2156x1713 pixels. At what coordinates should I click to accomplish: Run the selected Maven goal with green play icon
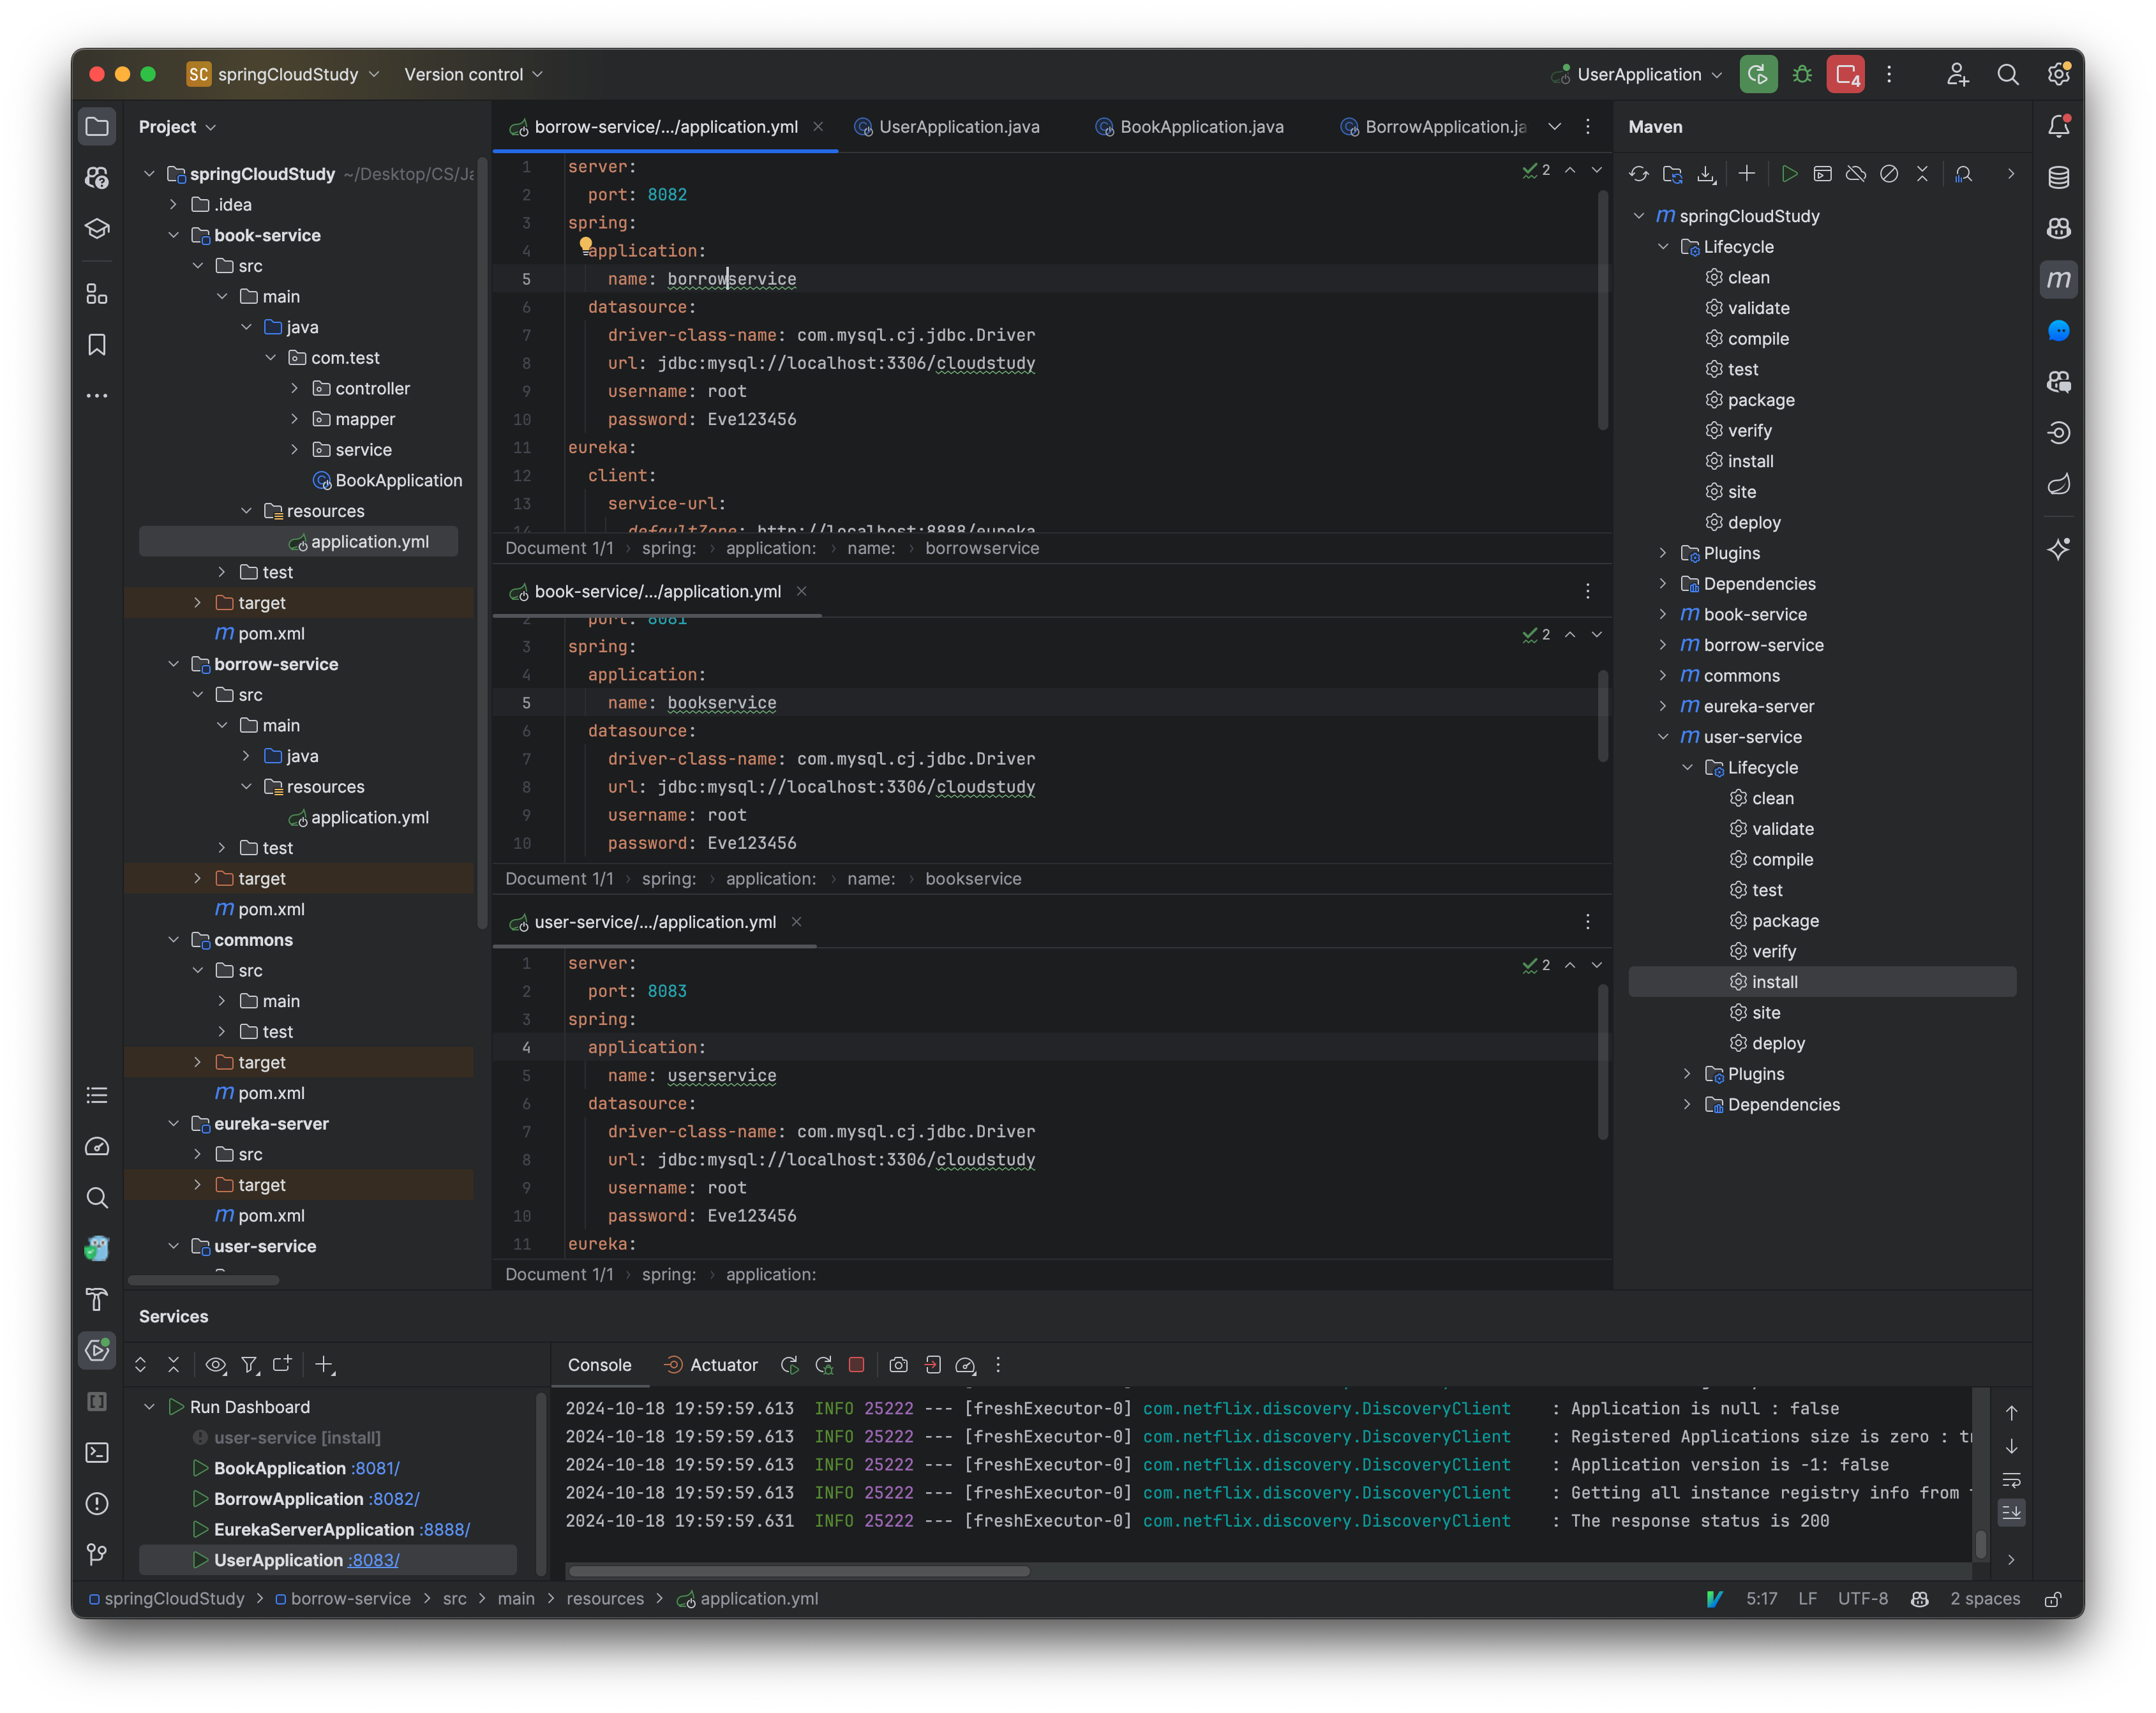(1790, 173)
